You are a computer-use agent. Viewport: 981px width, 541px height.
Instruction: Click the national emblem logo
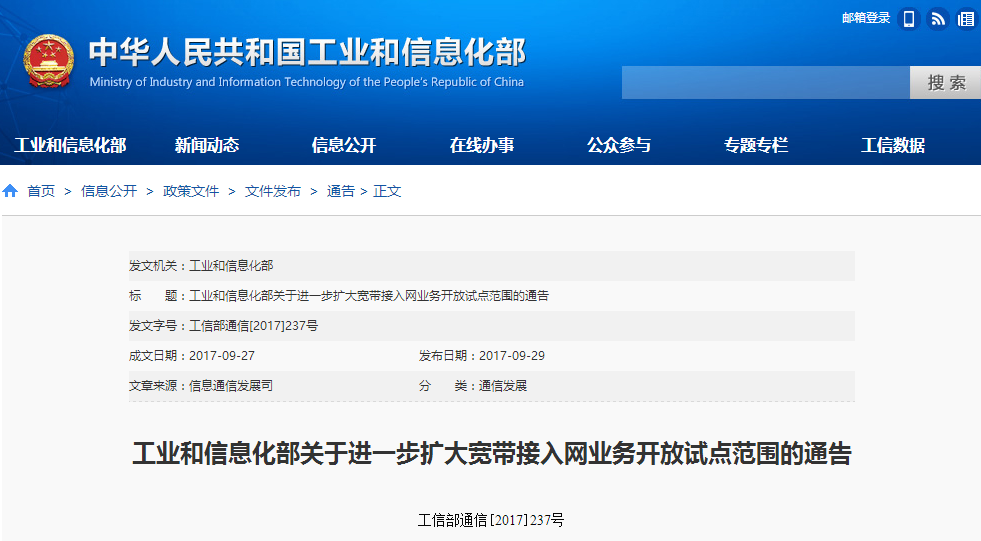[49, 61]
